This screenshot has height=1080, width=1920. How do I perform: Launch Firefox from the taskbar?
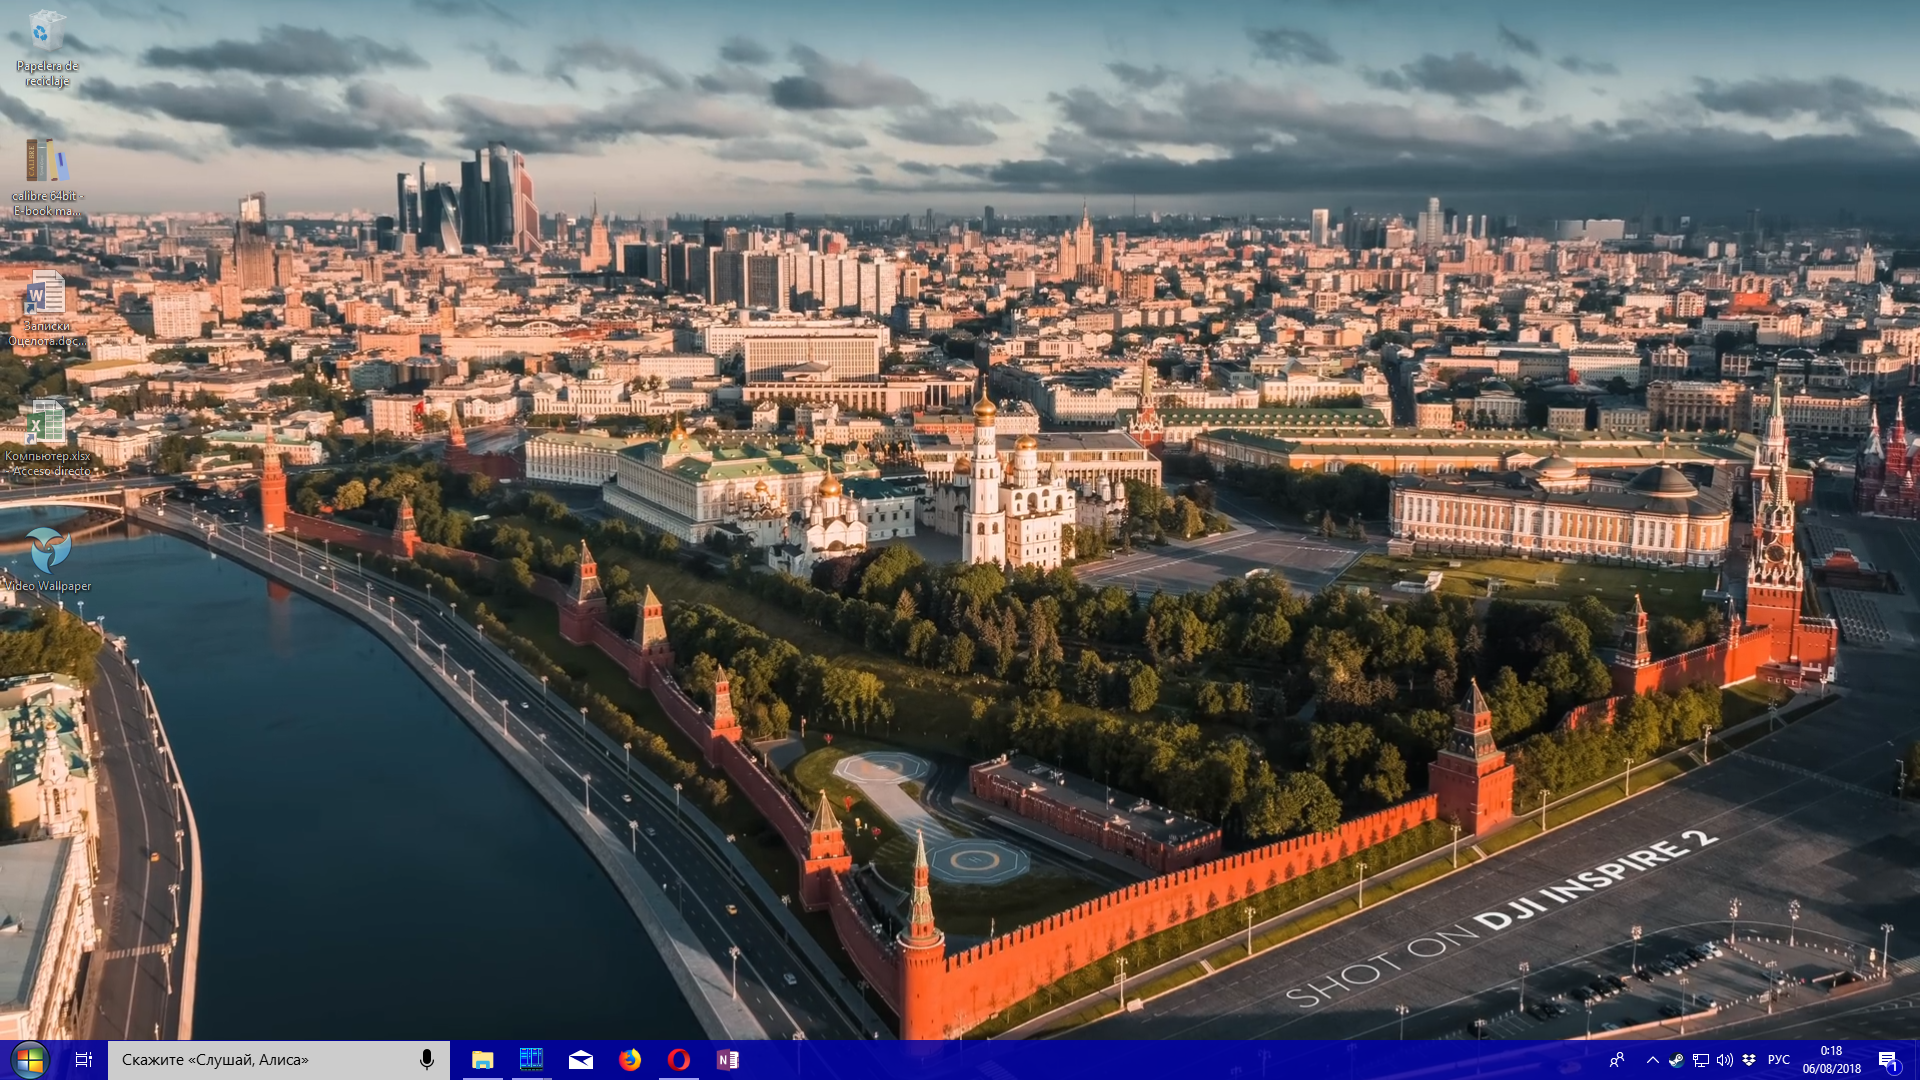[630, 1060]
